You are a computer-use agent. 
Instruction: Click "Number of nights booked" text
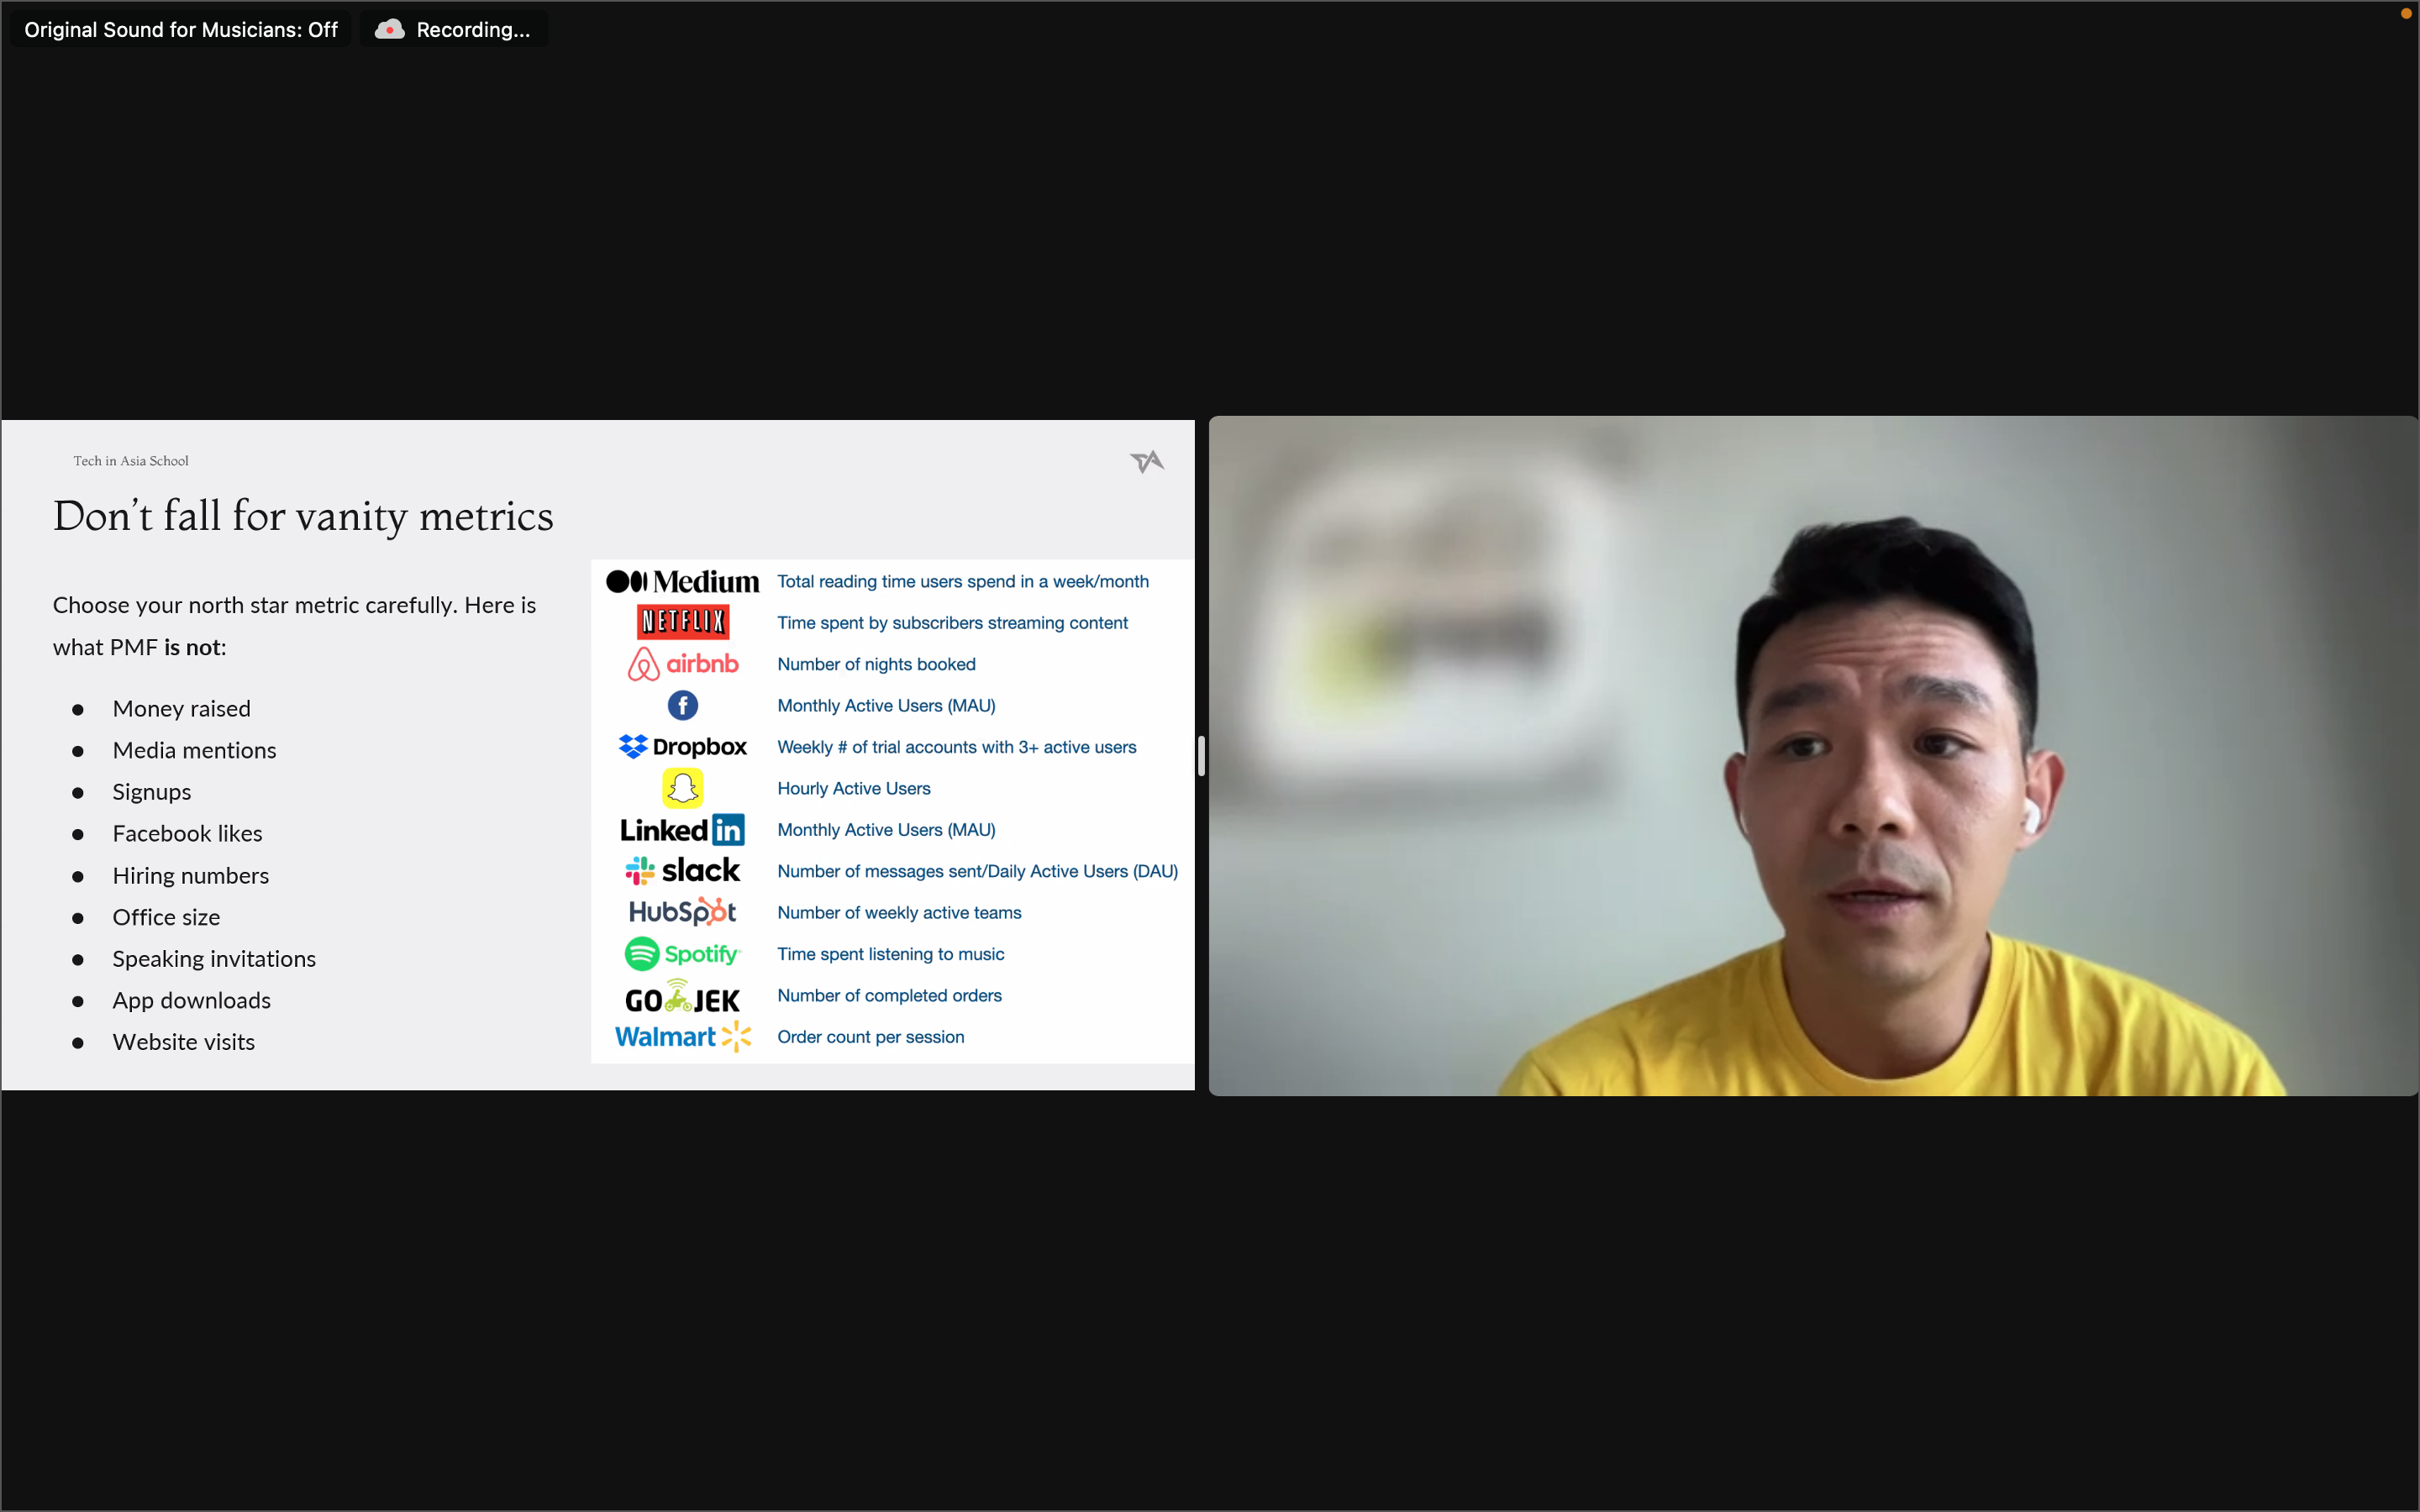coord(876,664)
